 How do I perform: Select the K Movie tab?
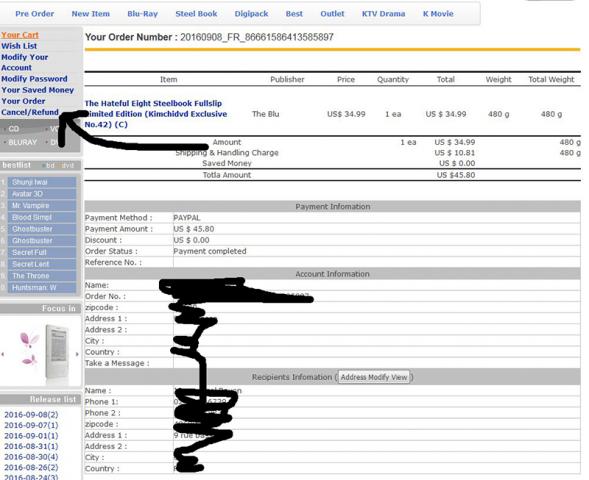438,14
